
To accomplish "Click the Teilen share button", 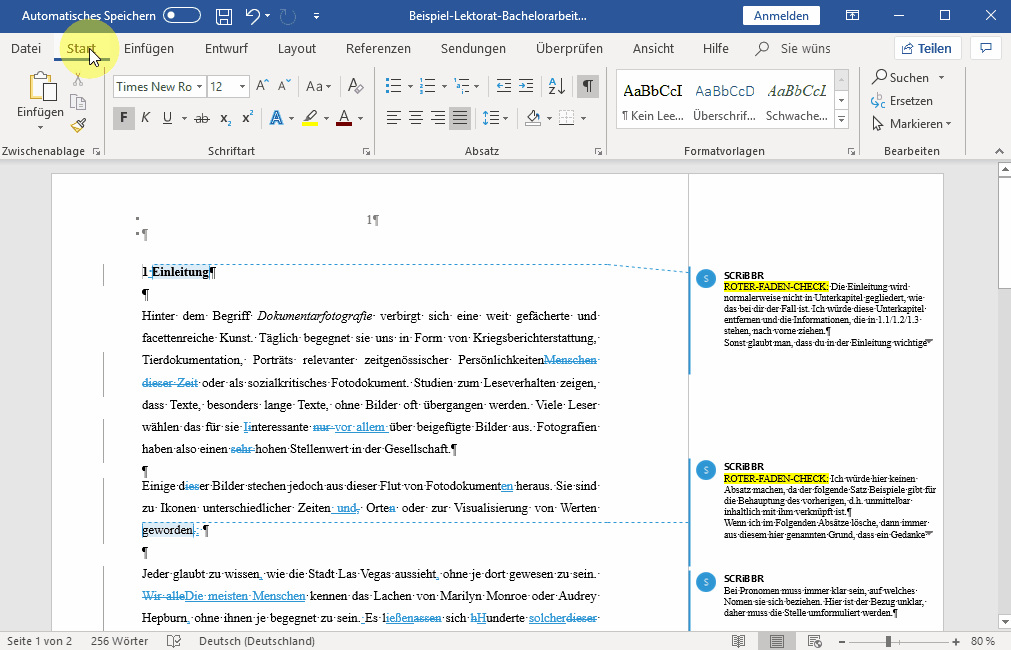I will coord(927,48).
